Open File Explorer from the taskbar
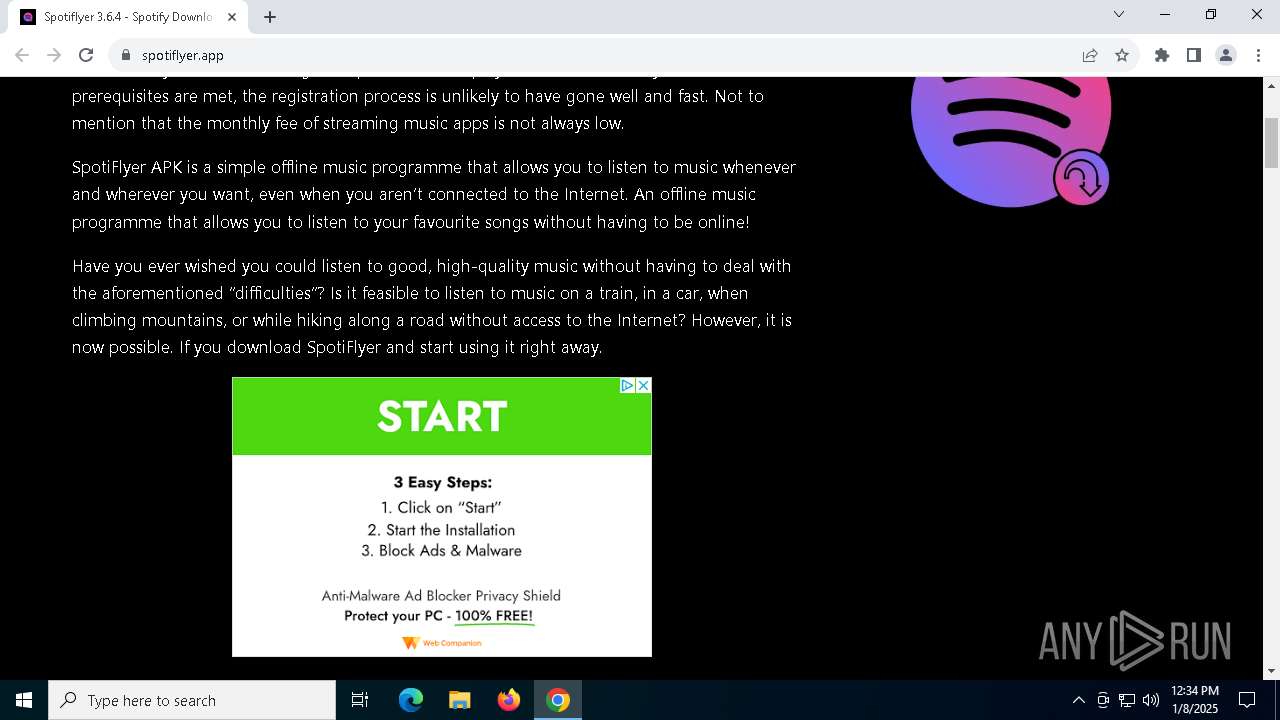 [x=459, y=700]
